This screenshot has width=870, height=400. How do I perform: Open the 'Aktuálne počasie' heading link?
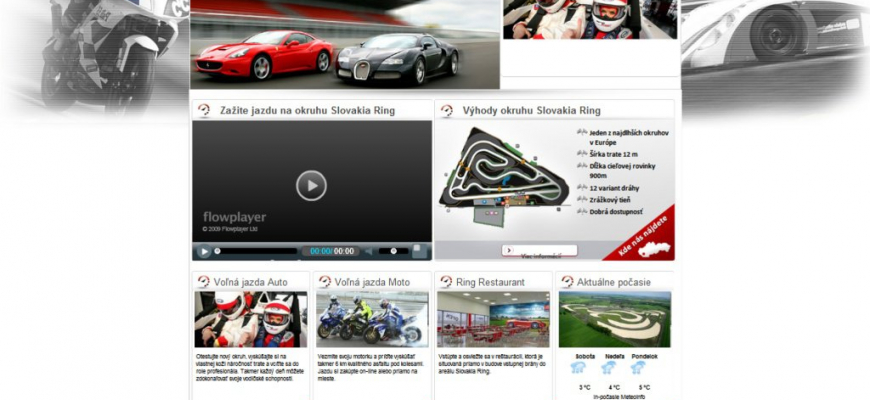(614, 282)
